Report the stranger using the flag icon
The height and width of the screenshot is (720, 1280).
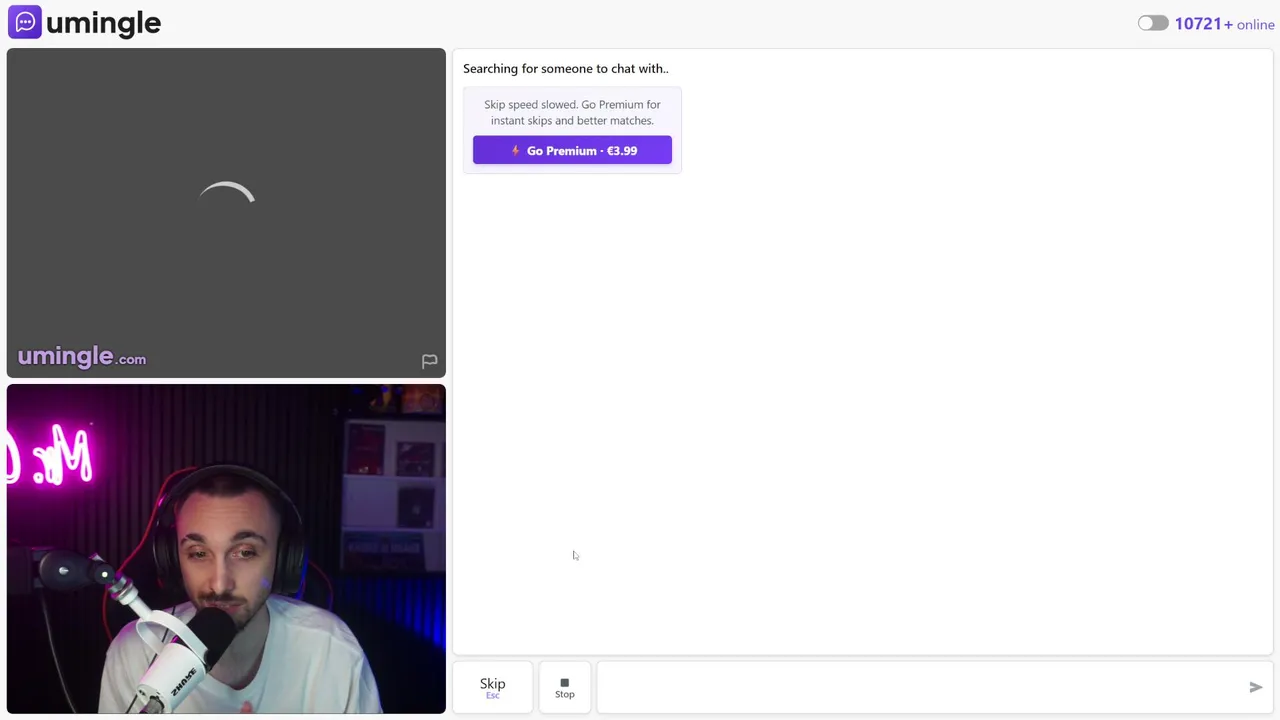(x=429, y=361)
